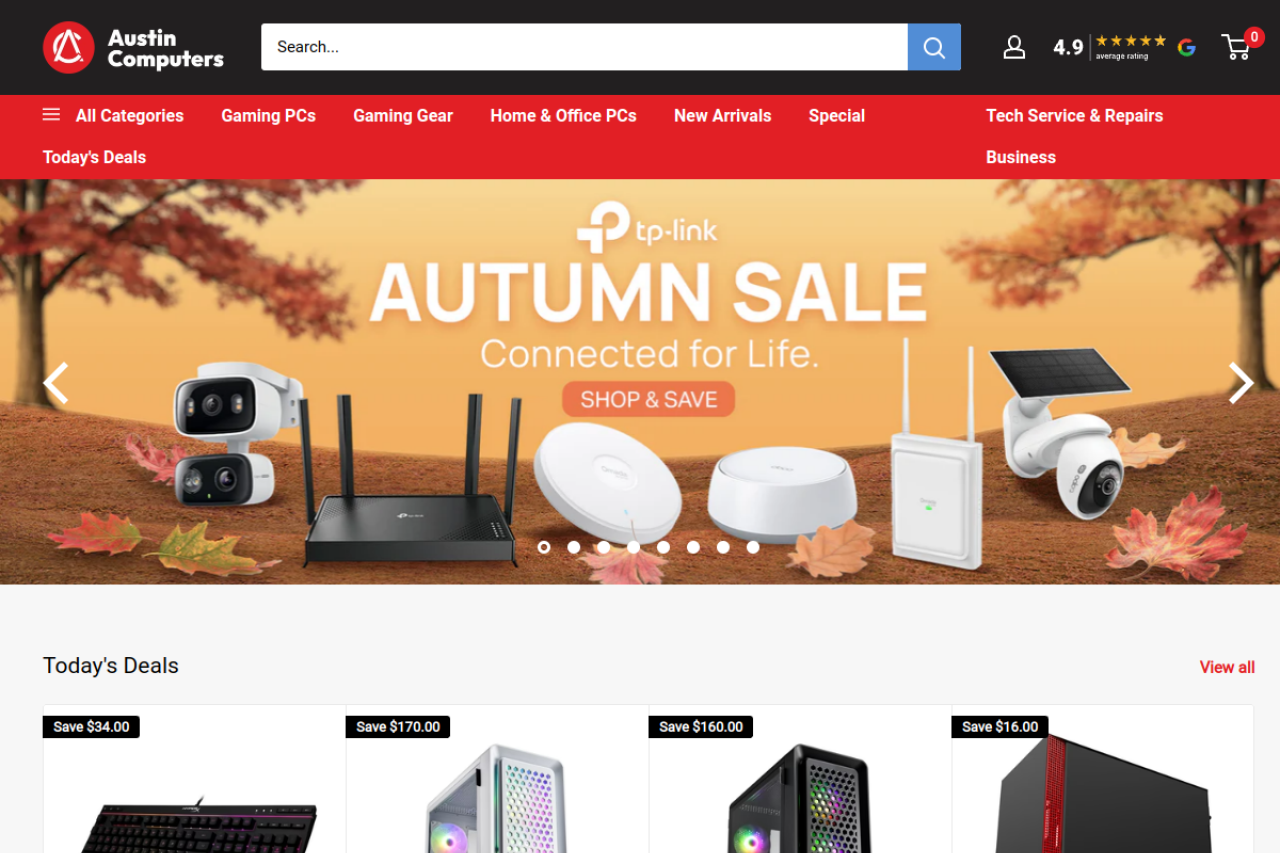Screen dimensions: 1280x853
Task: Open the All Categories hamburger icon
Action: click(x=51, y=115)
